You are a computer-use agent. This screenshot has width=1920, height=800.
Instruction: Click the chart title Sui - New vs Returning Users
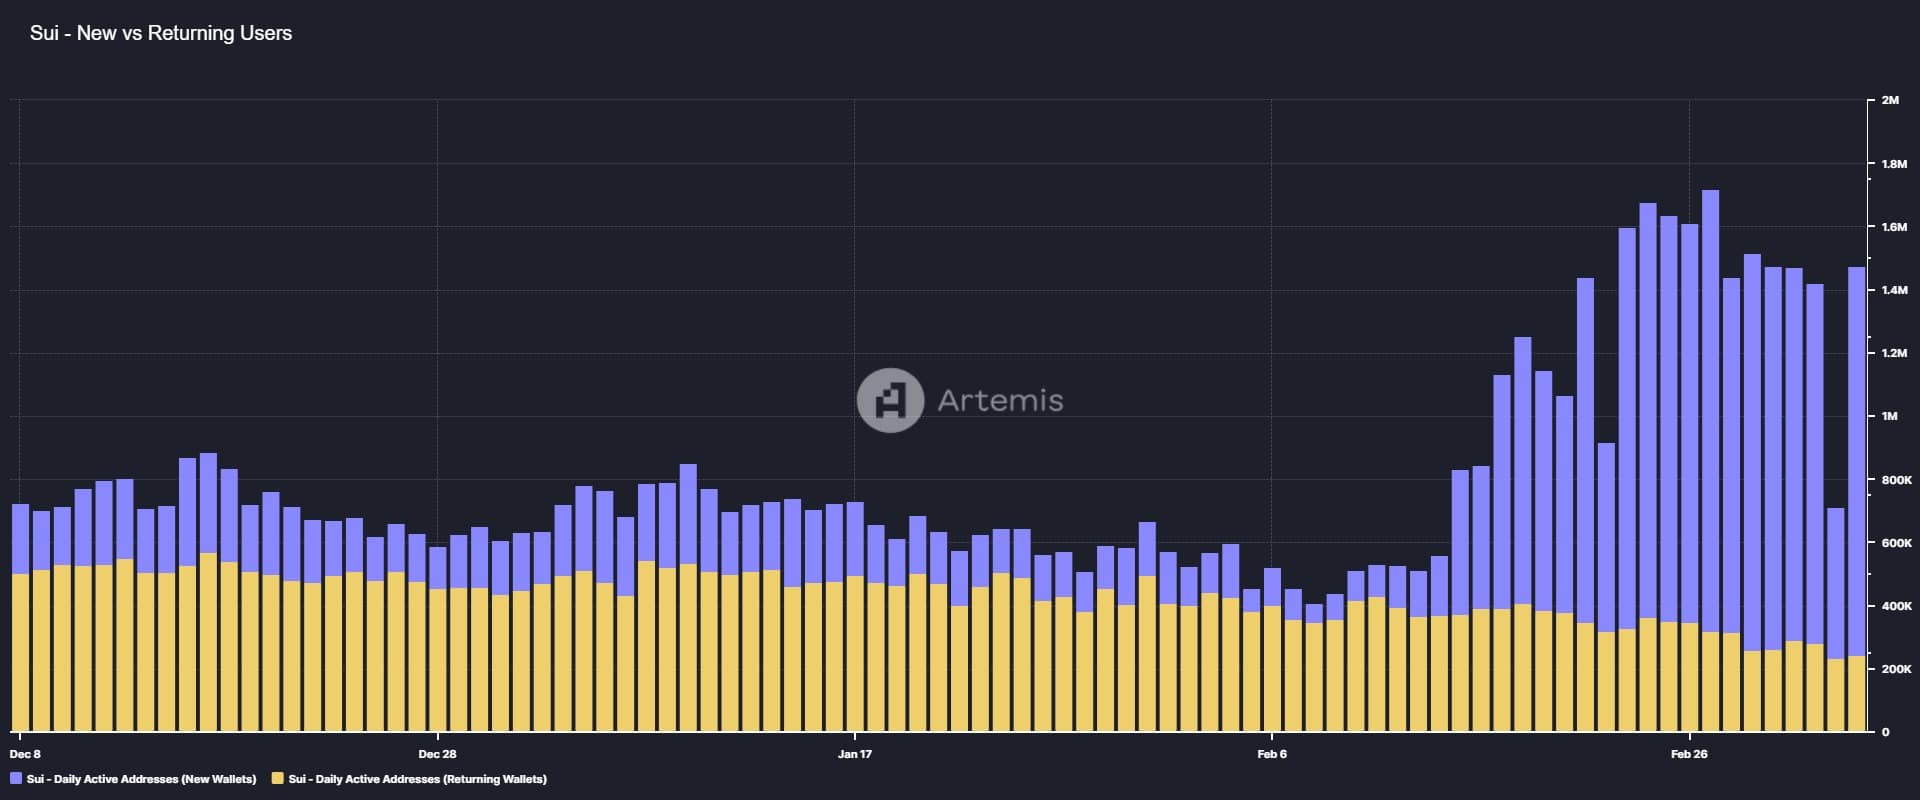[161, 33]
